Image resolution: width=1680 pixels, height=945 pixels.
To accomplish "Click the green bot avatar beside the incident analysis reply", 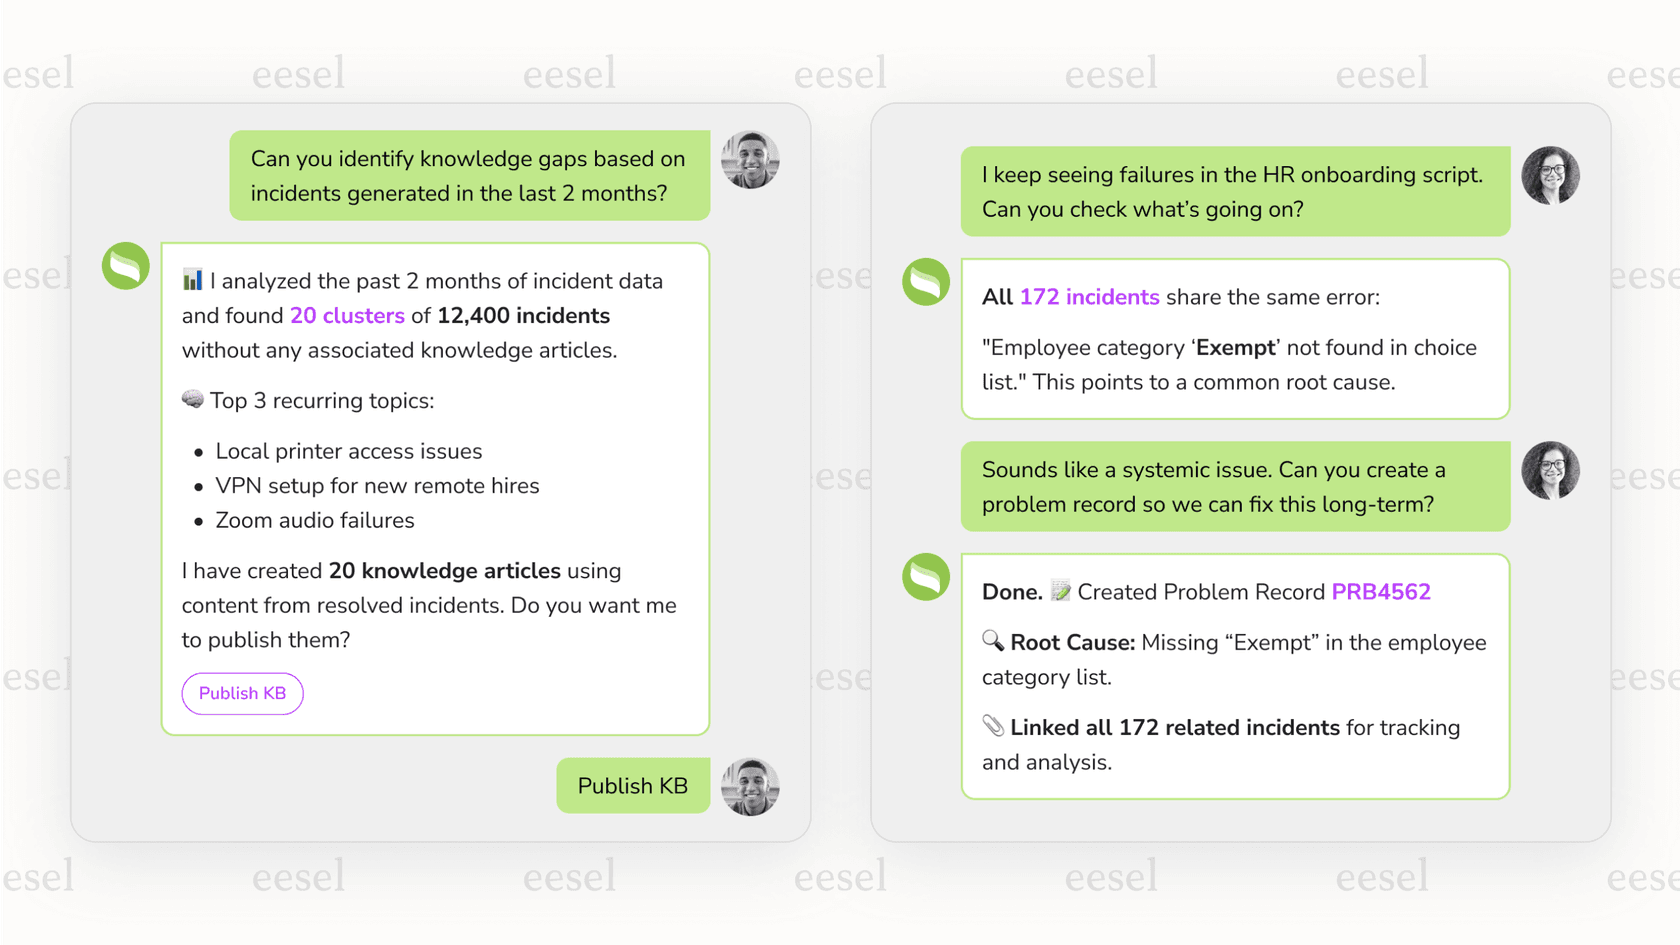I will tap(126, 266).
